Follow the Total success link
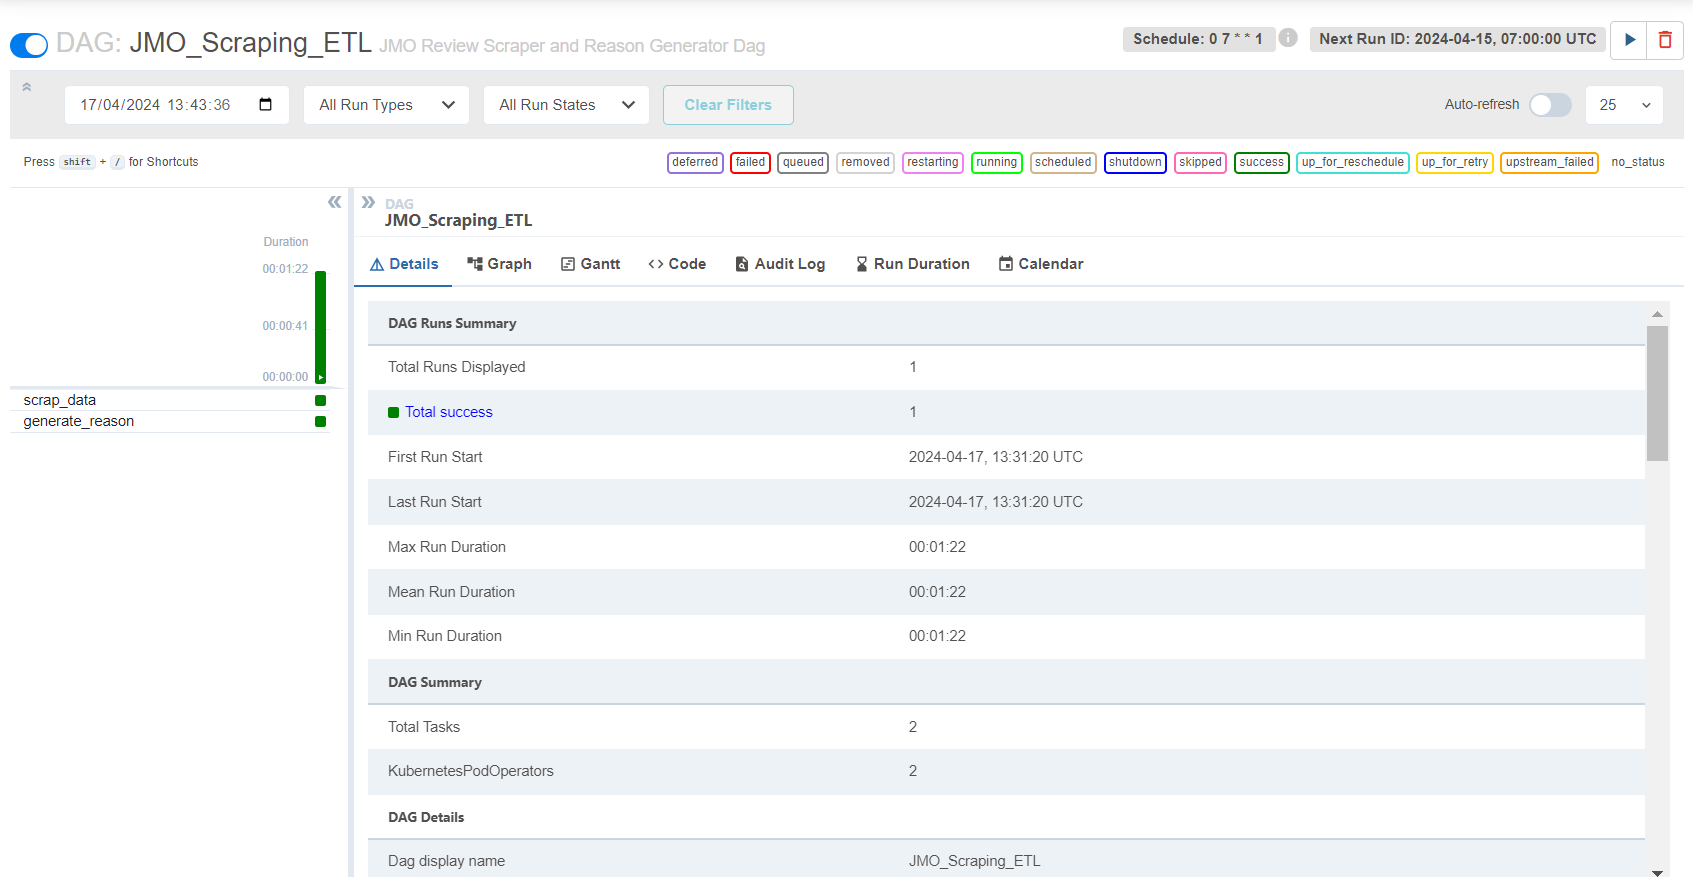The height and width of the screenshot is (877, 1693). (x=448, y=412)
